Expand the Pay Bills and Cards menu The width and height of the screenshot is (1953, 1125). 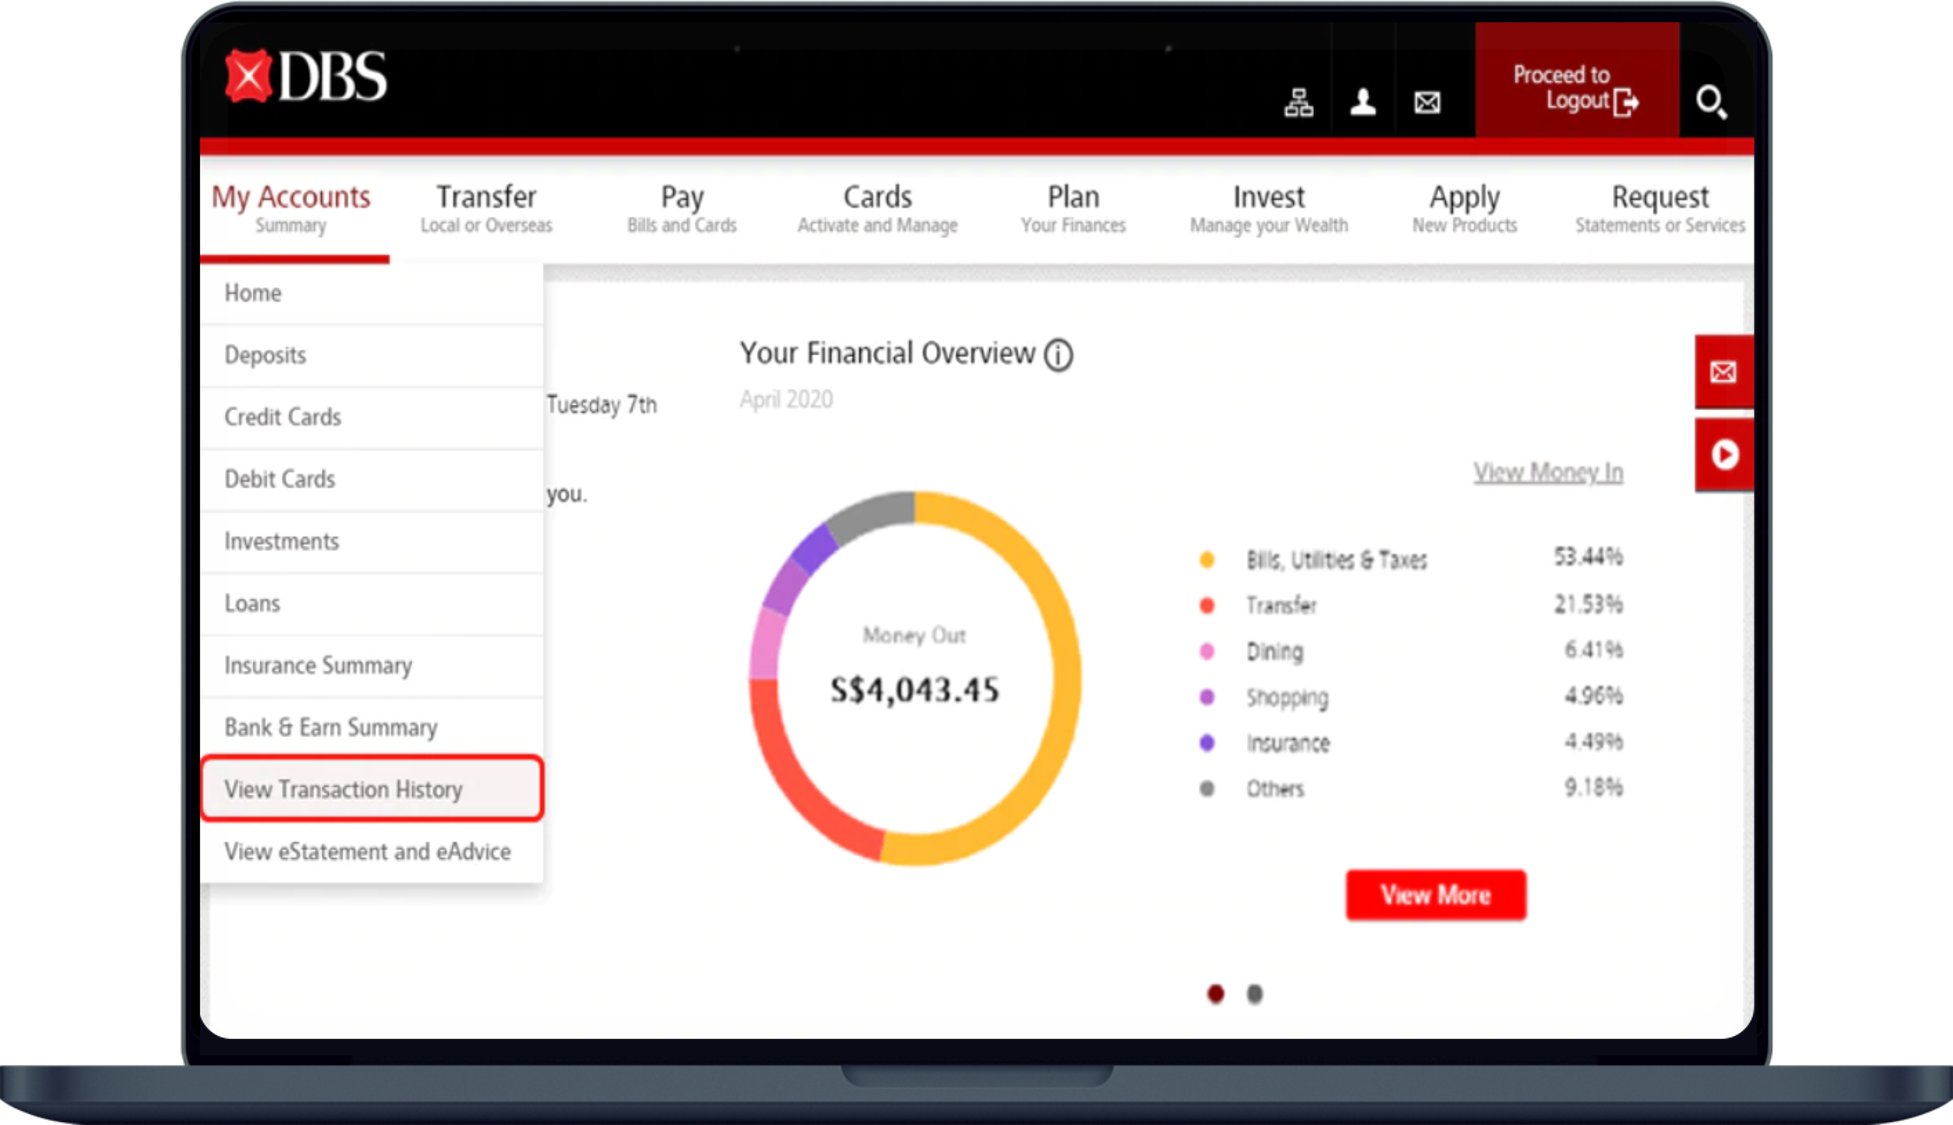tap(682, 208)
